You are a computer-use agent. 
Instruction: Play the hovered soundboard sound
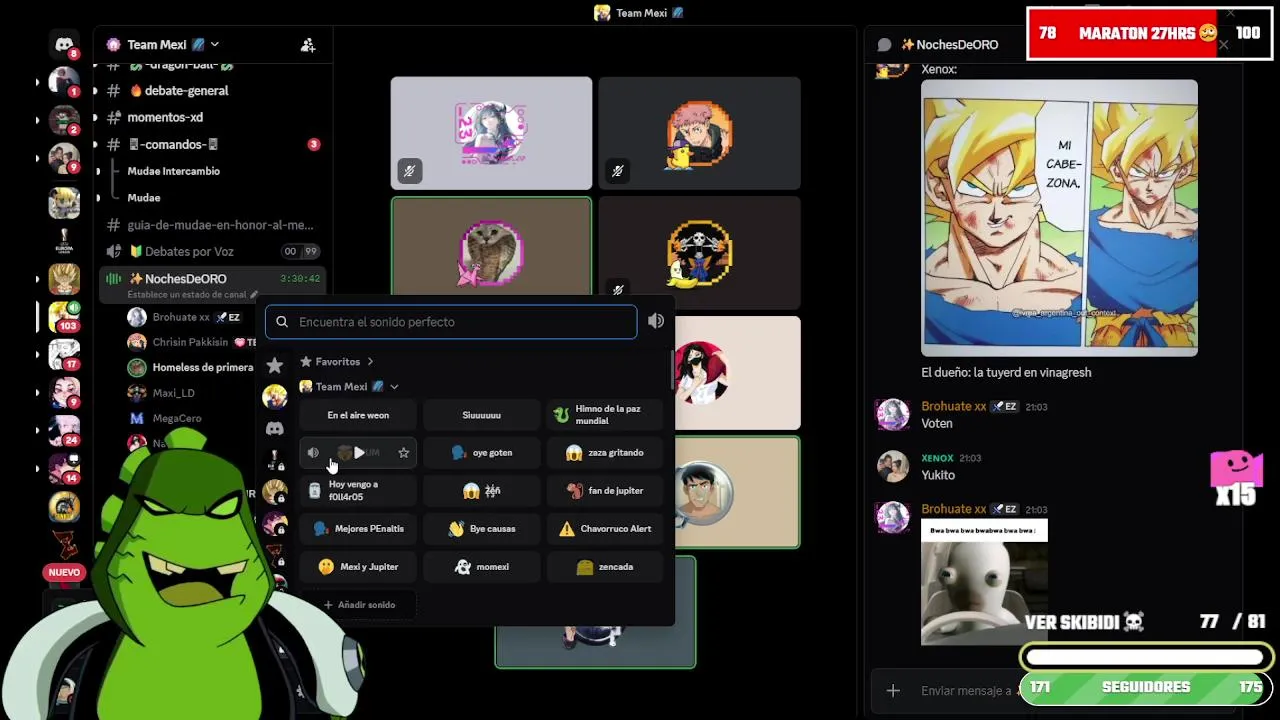coord(359,453)
